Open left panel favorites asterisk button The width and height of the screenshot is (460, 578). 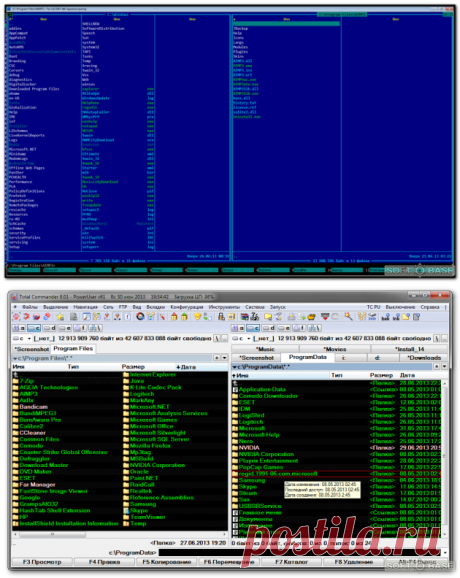(217, 358)
